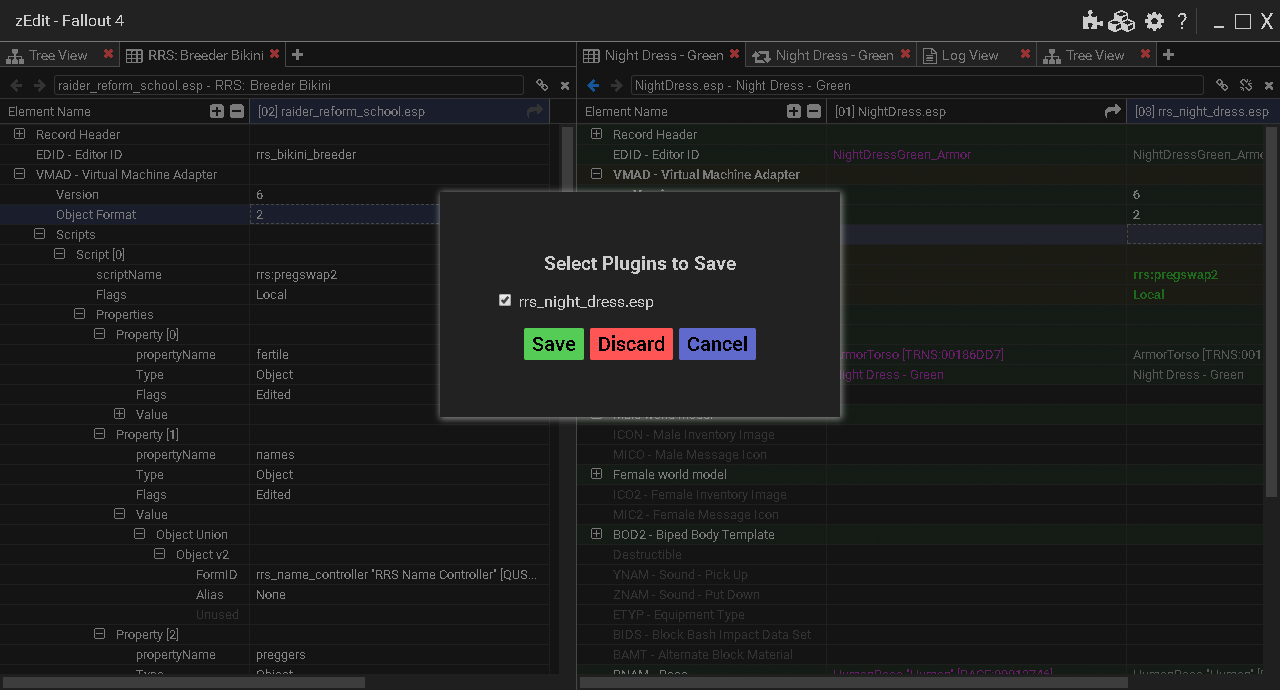
Task: Open settings gear icon
Action: pos(1154,21)
